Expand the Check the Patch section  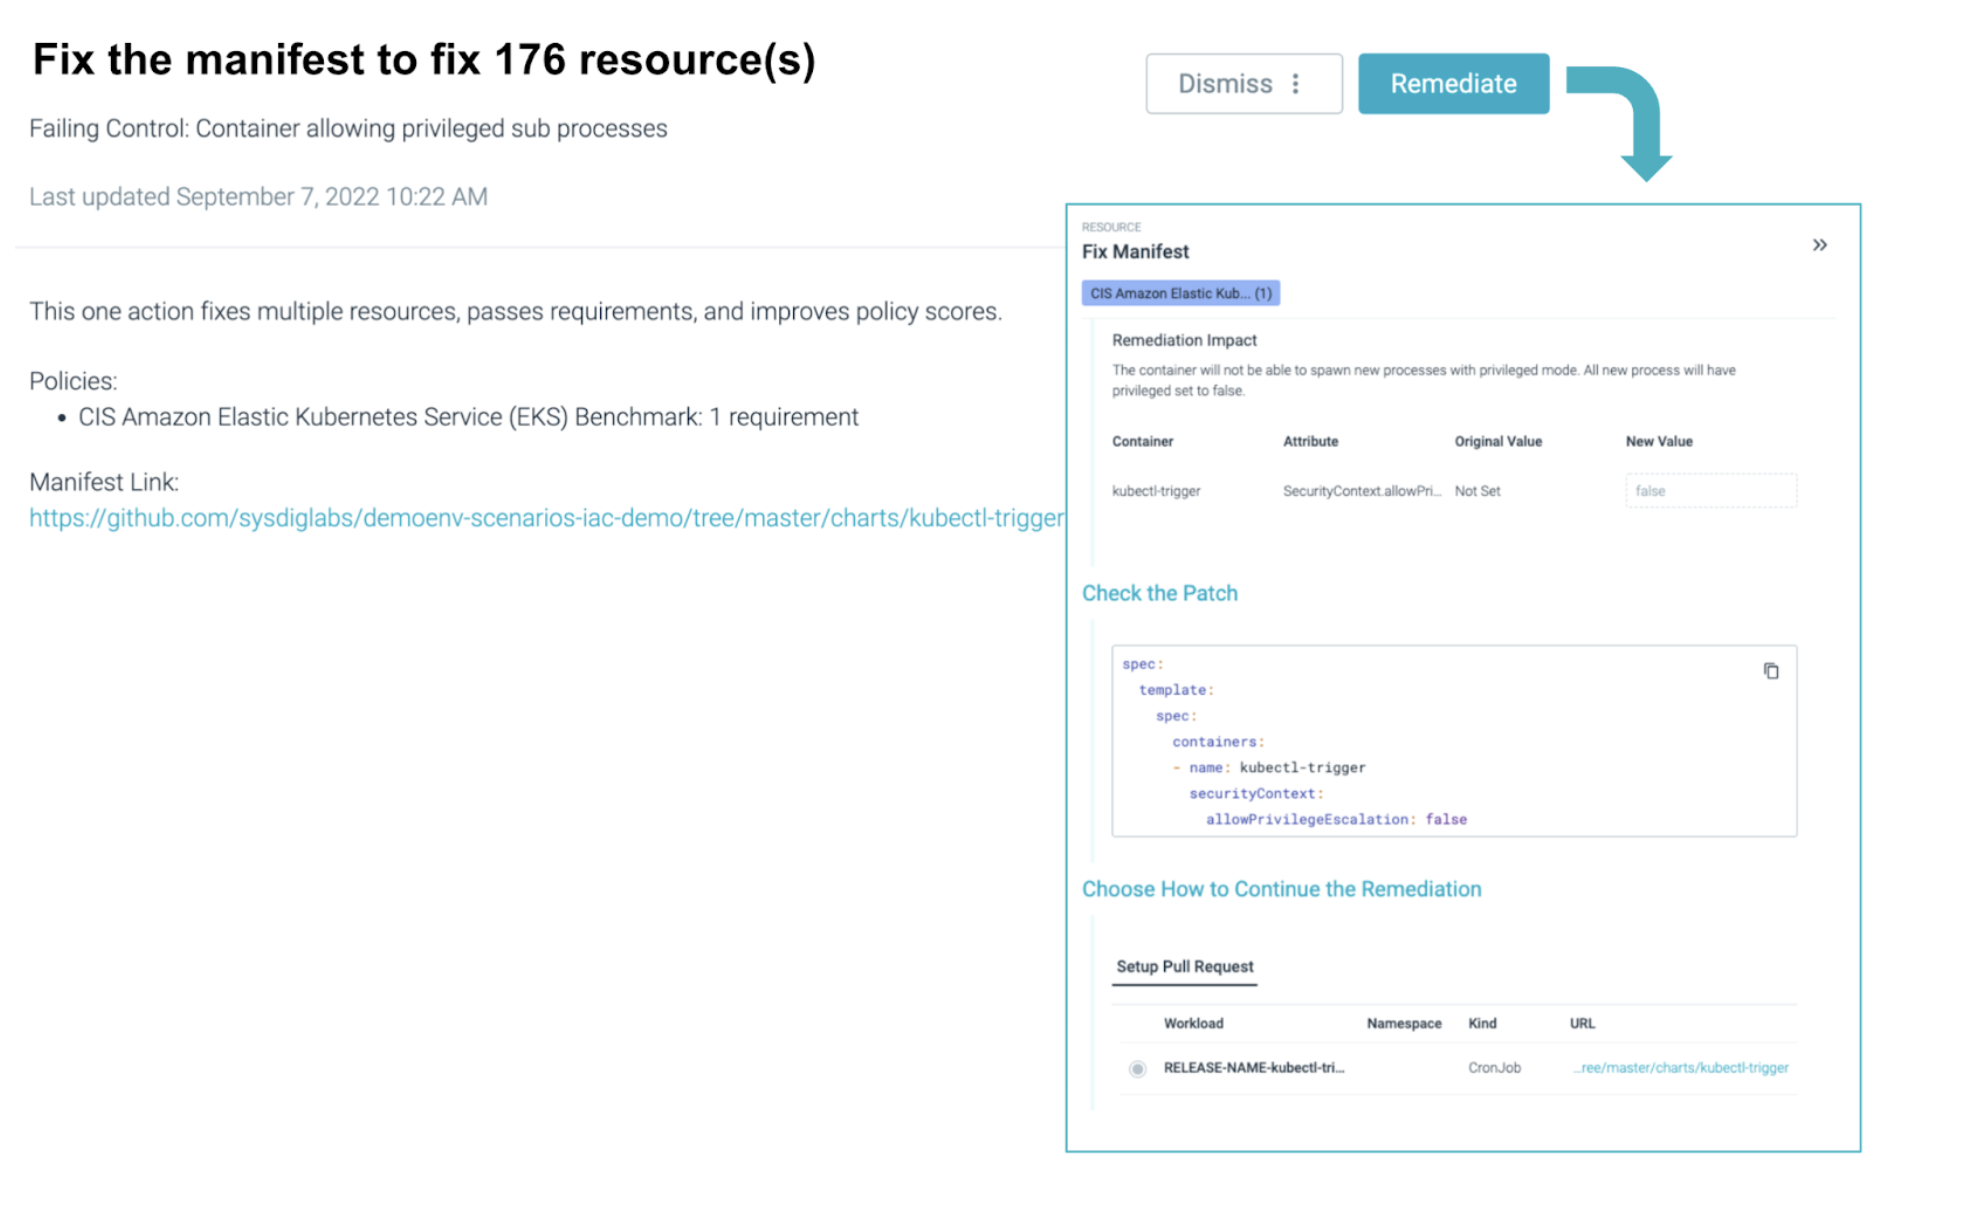(1159, 592)
